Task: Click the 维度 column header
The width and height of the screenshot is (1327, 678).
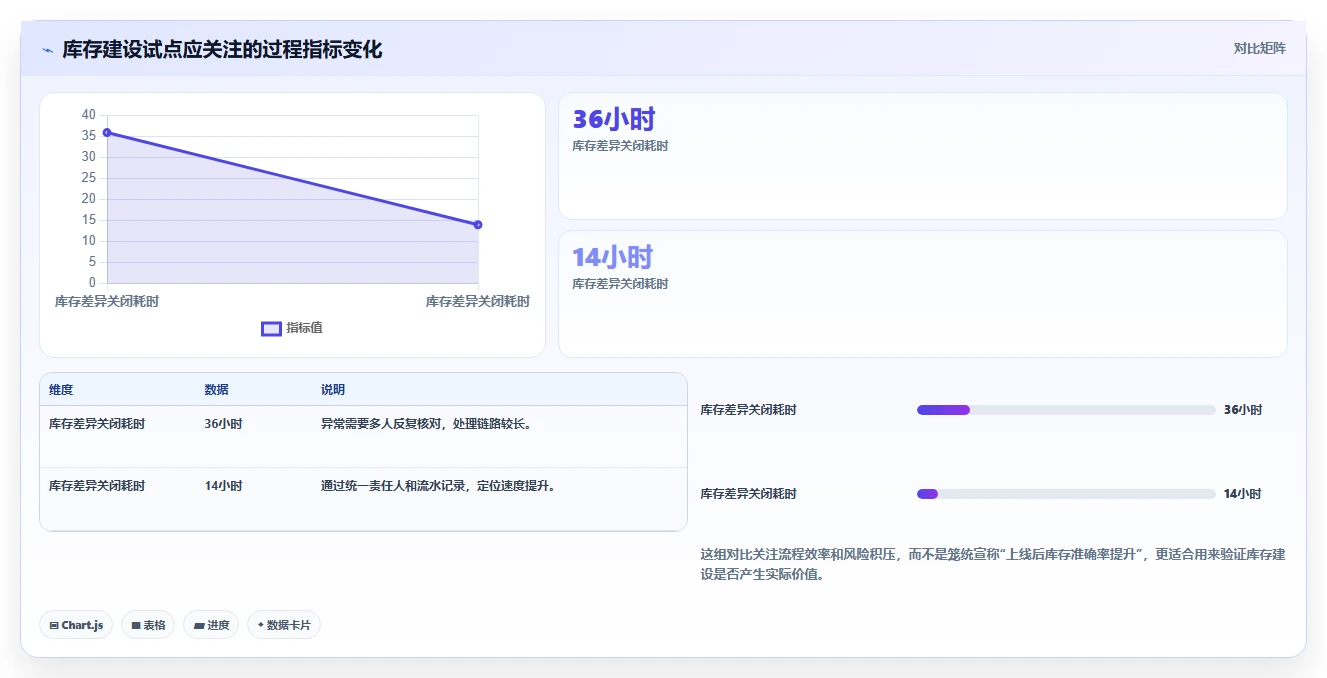Action: (x=61, y=390)
